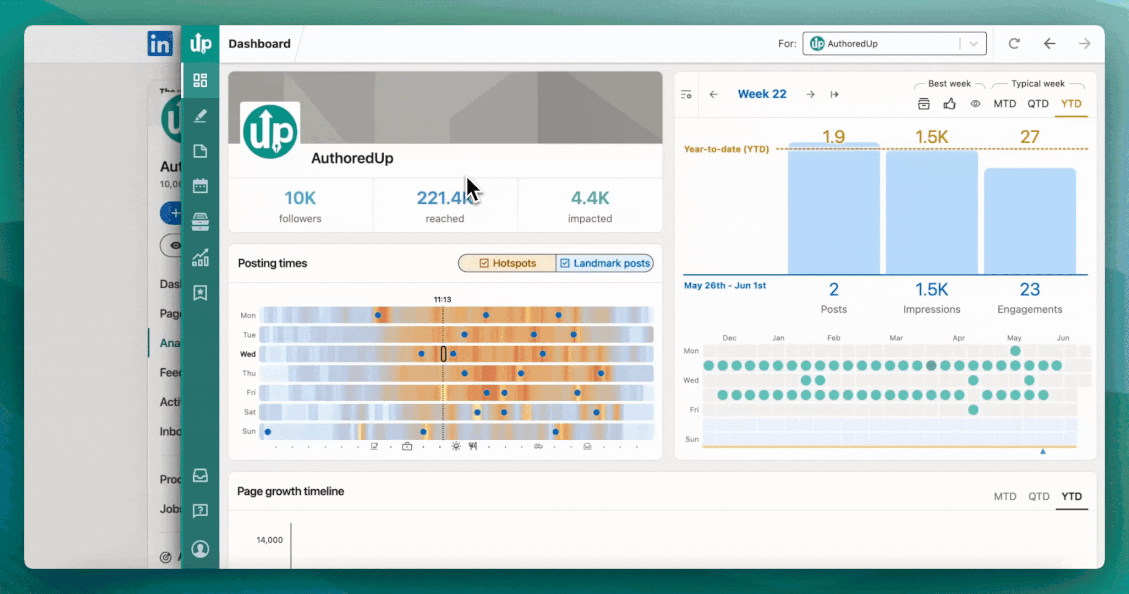Open the analytics chart icon in sidebar
This screenshot has width=1129, height=594.
point(200,257)
